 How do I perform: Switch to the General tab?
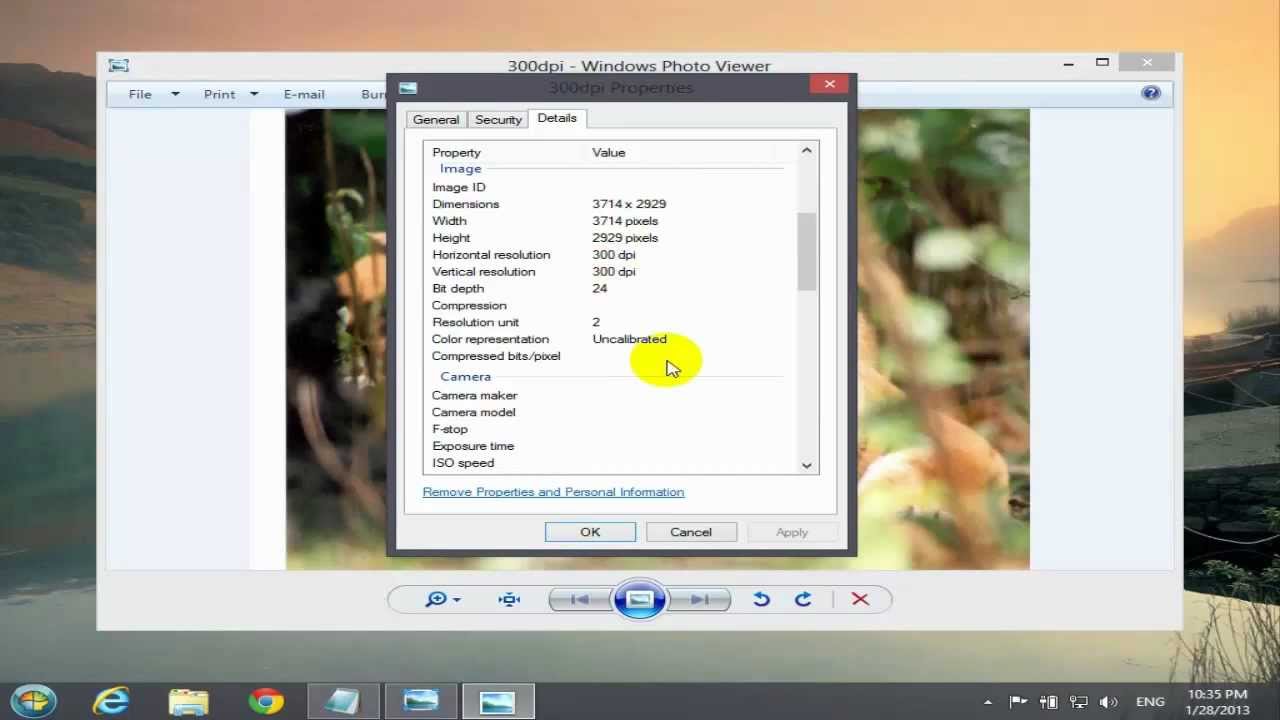pyautogui.click(x=436, y=119)
